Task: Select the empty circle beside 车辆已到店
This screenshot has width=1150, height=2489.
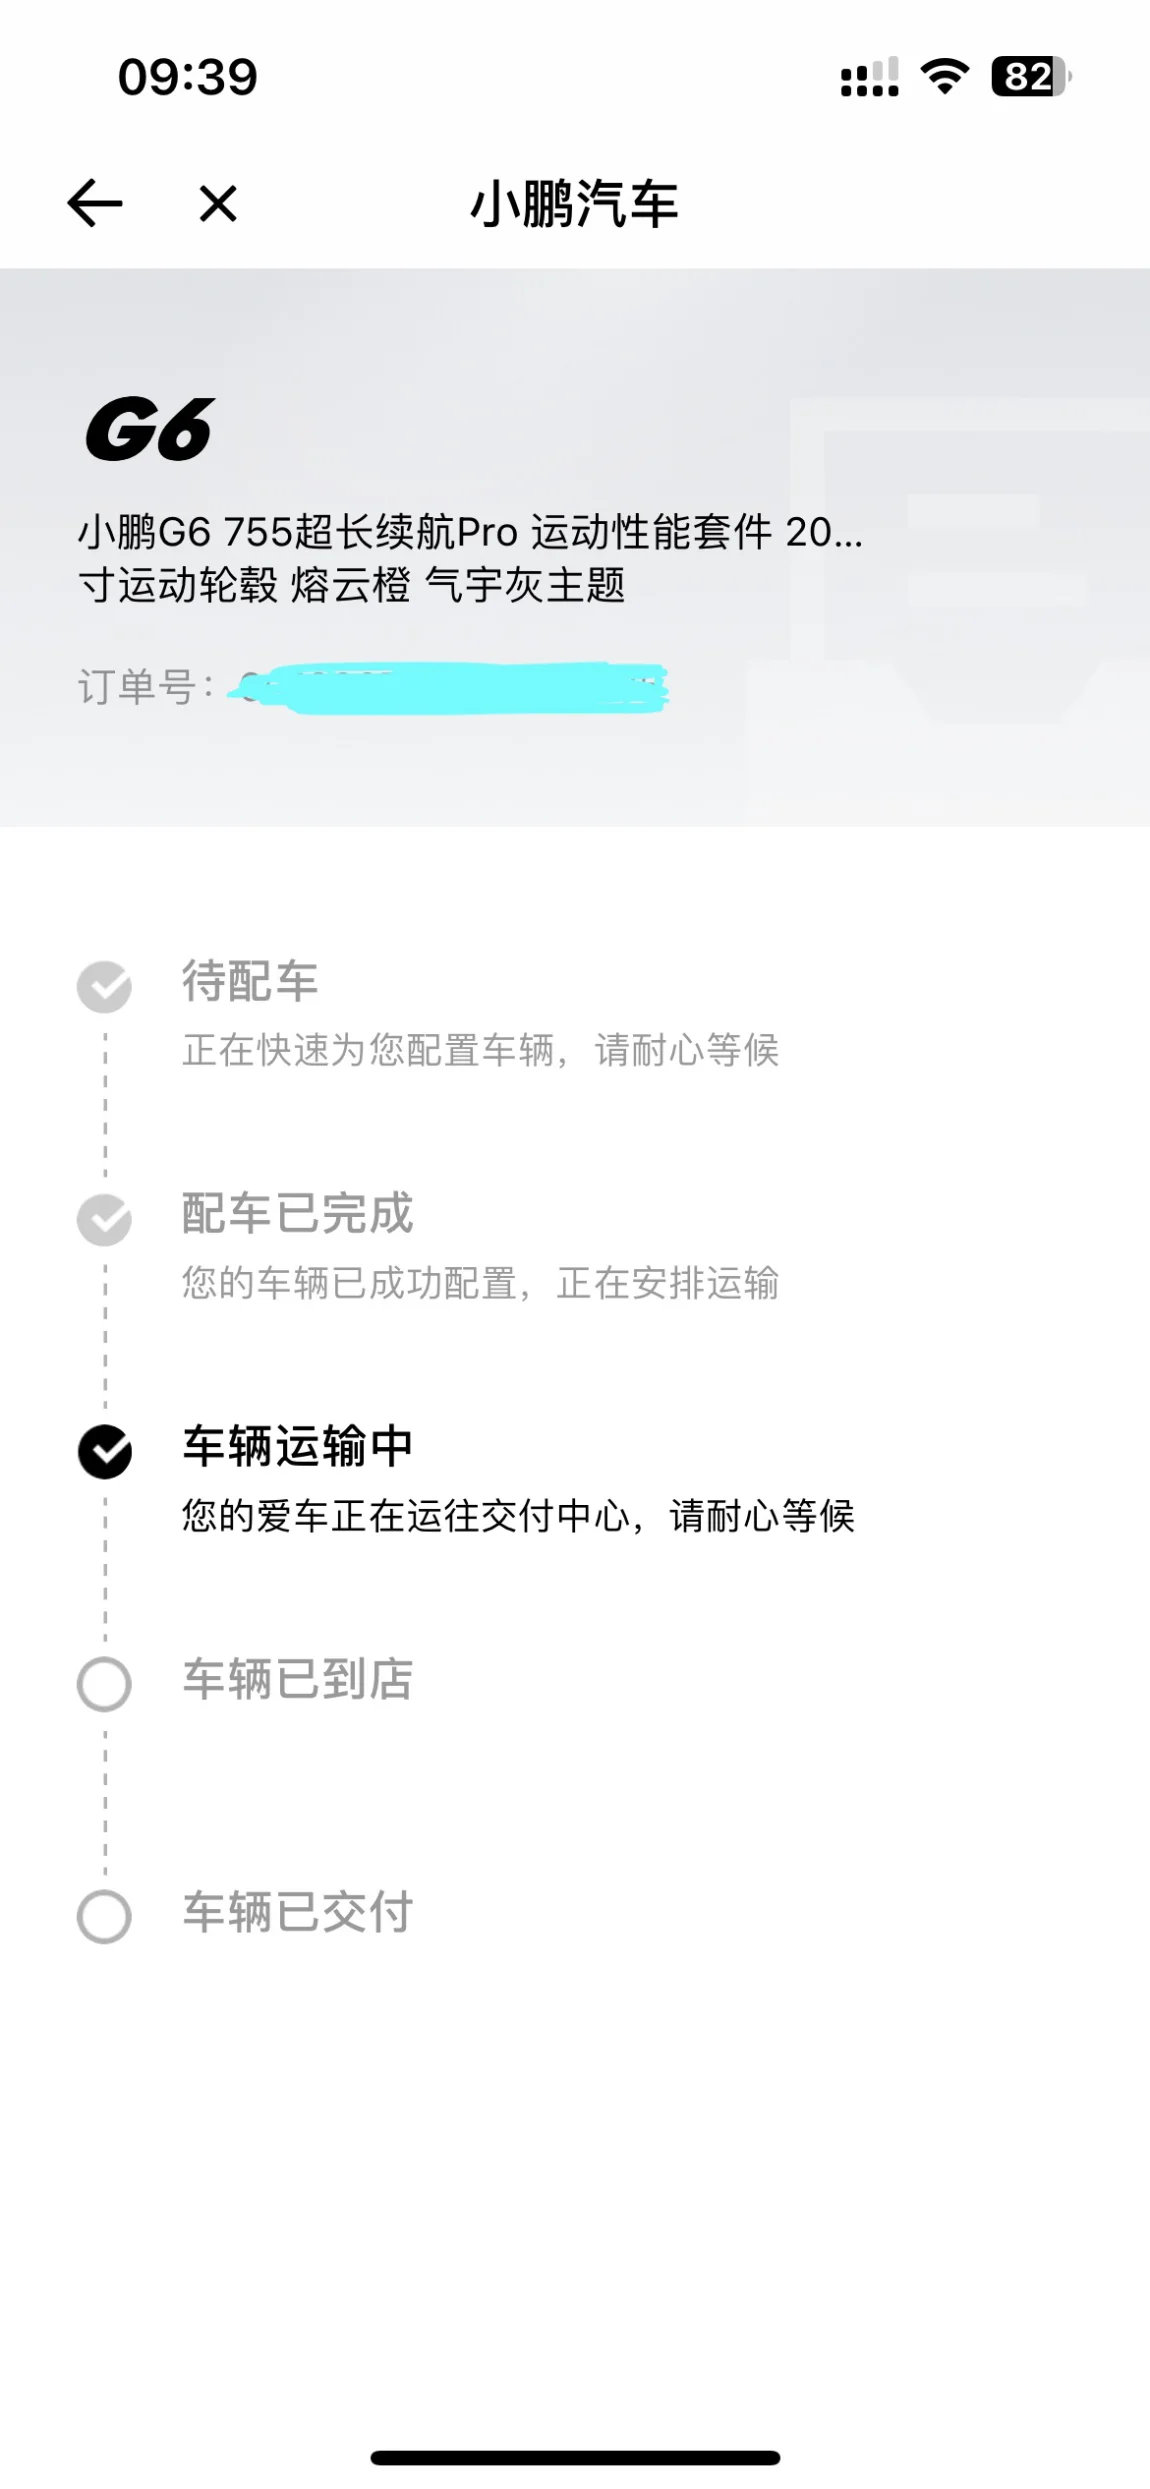Action: (104, 1684)
